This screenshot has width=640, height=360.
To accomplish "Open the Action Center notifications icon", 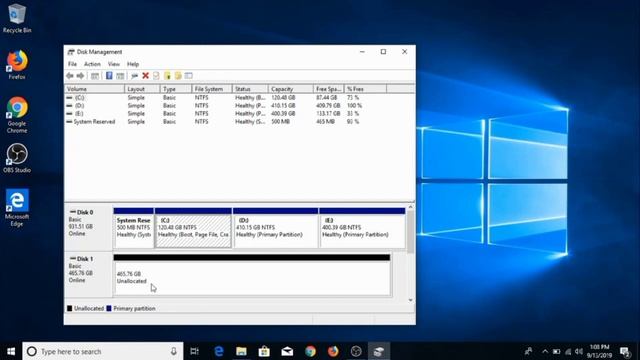I will 624,351.
